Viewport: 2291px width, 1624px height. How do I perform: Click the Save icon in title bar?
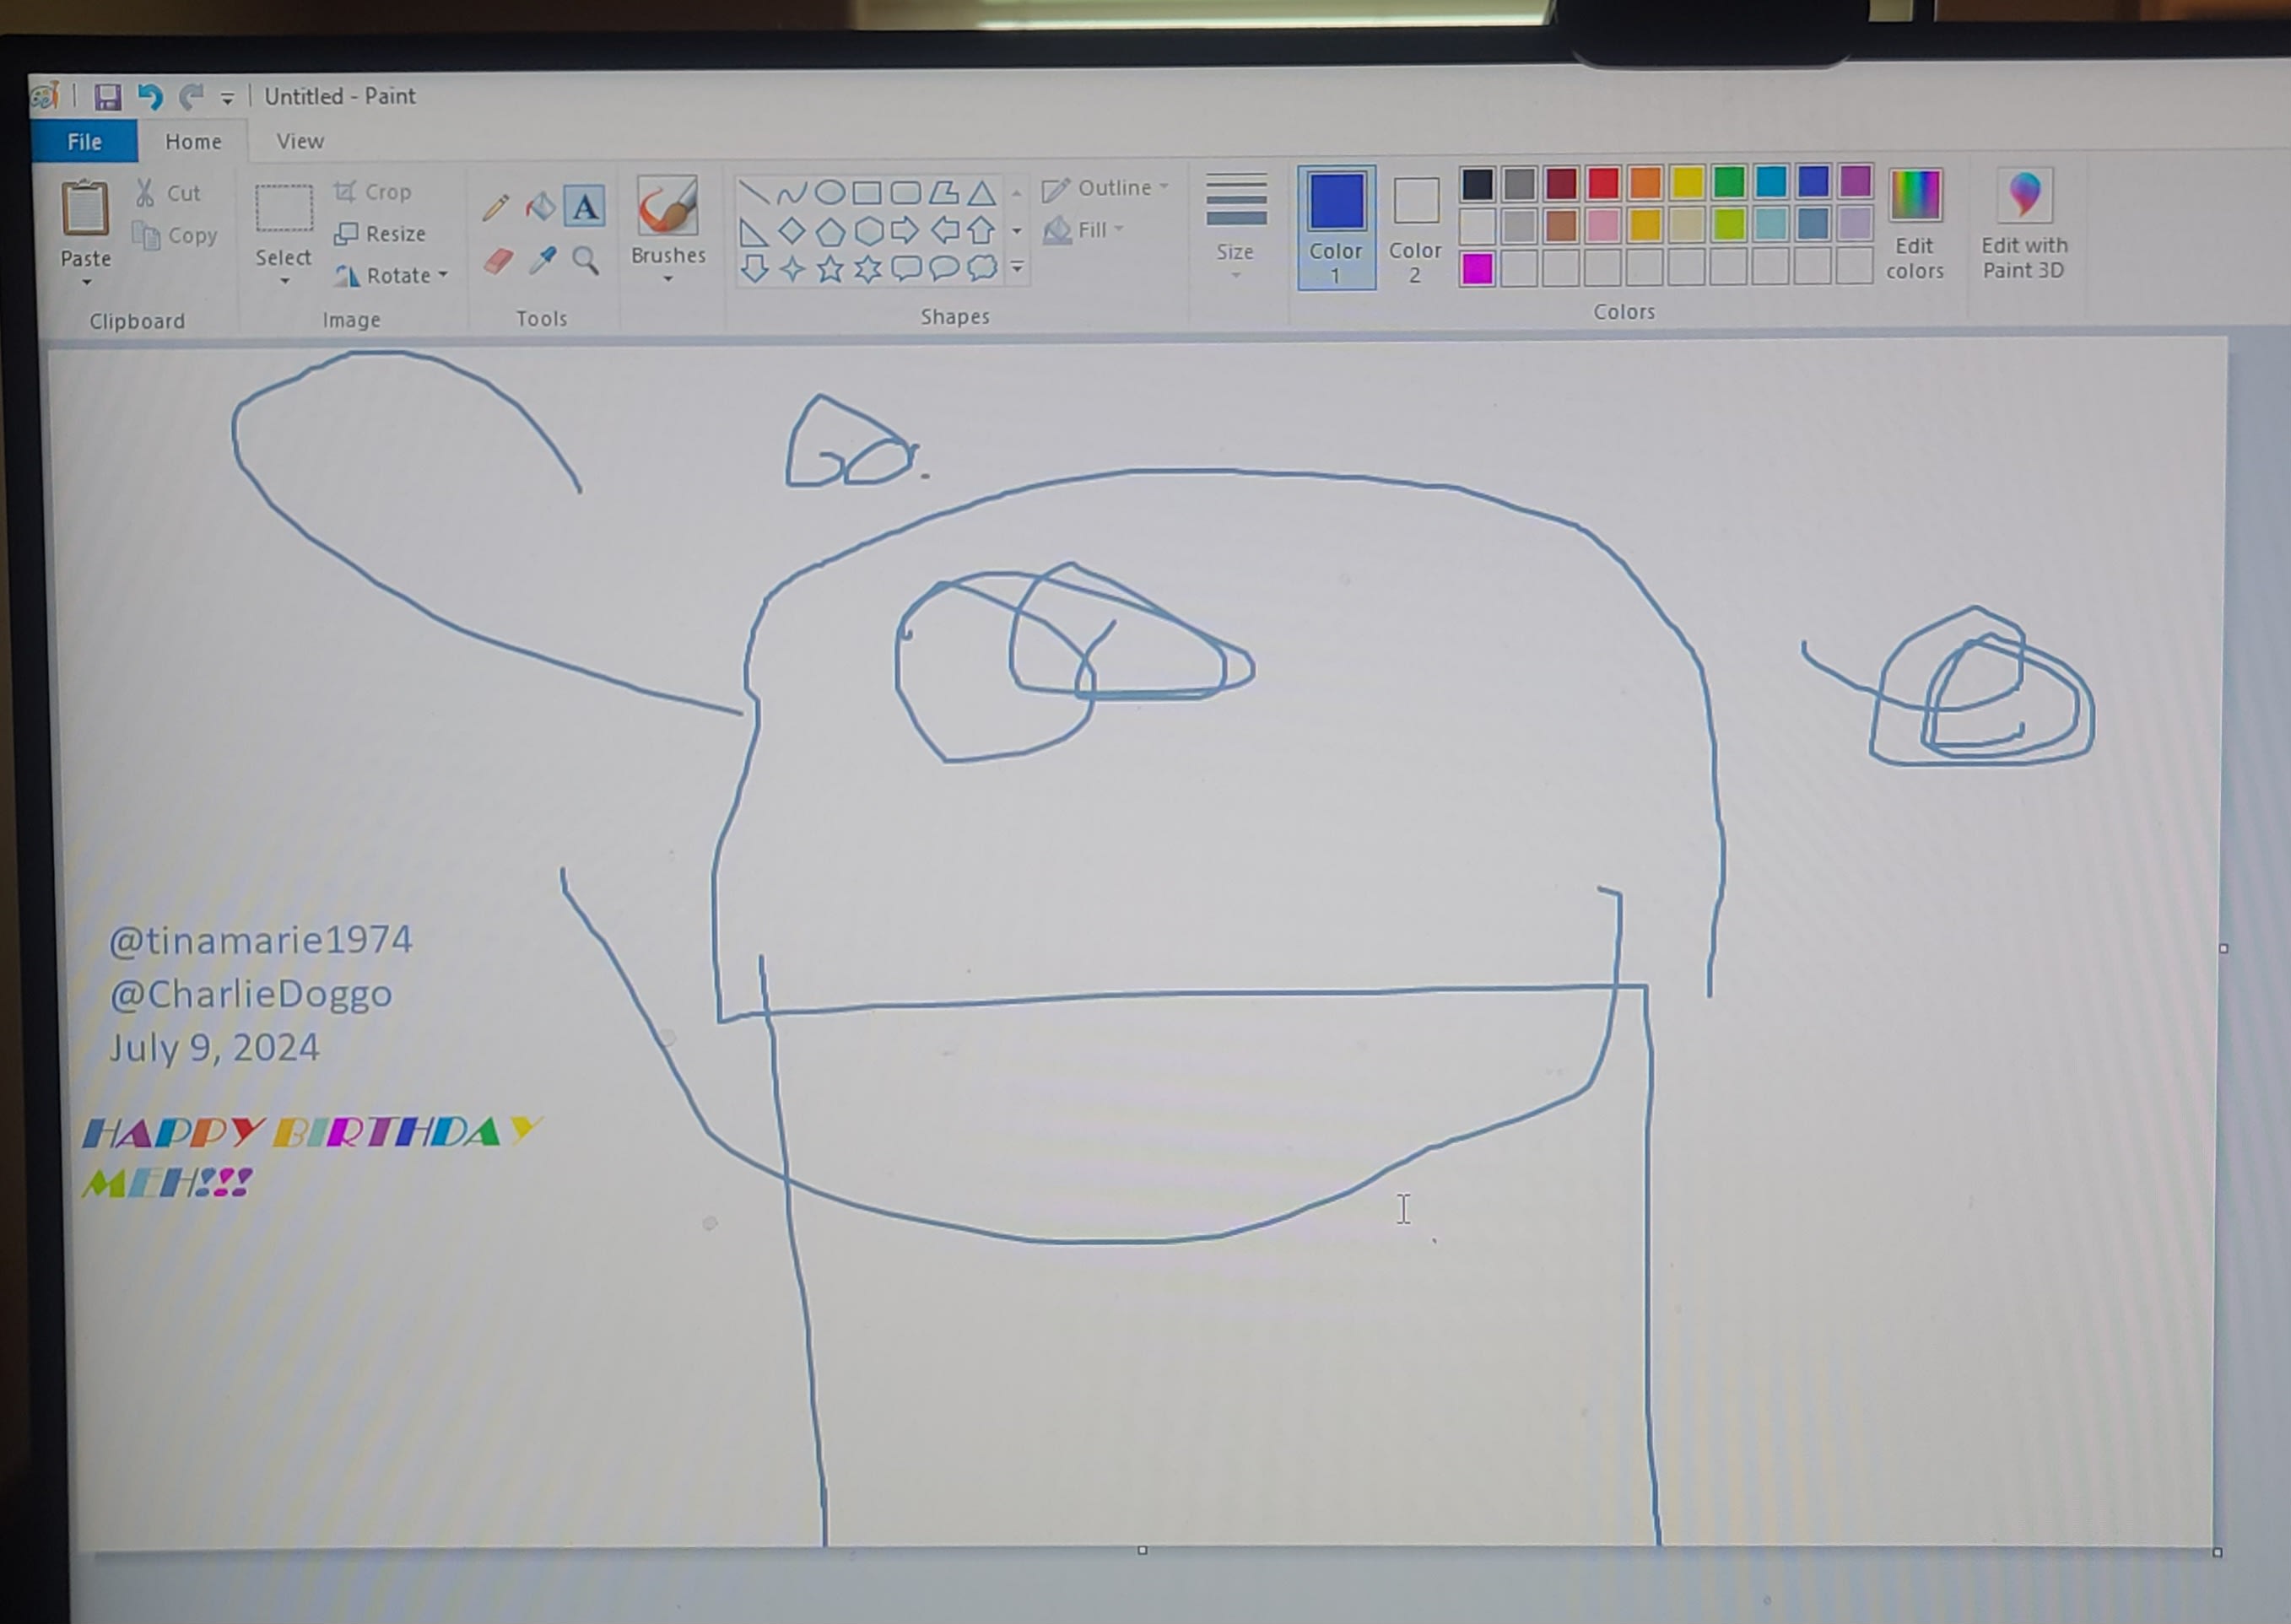click(x=107, y=96)
